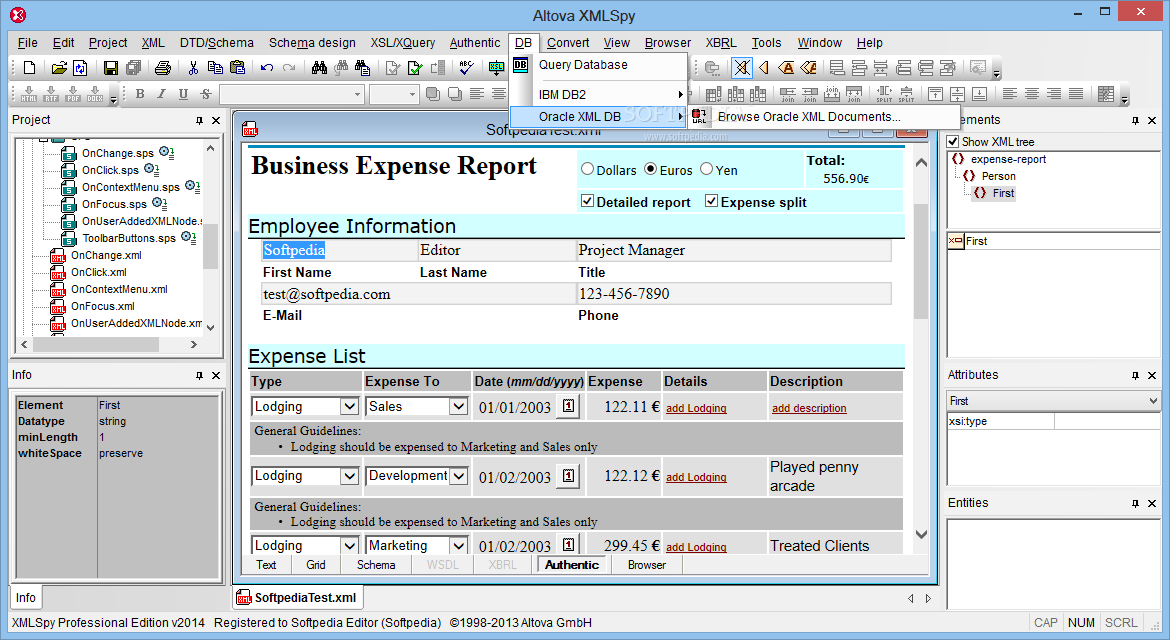Screen dimensions: 1170x640
Task: Open the Sales Expense To dropdown
Action: pos(458,407)
